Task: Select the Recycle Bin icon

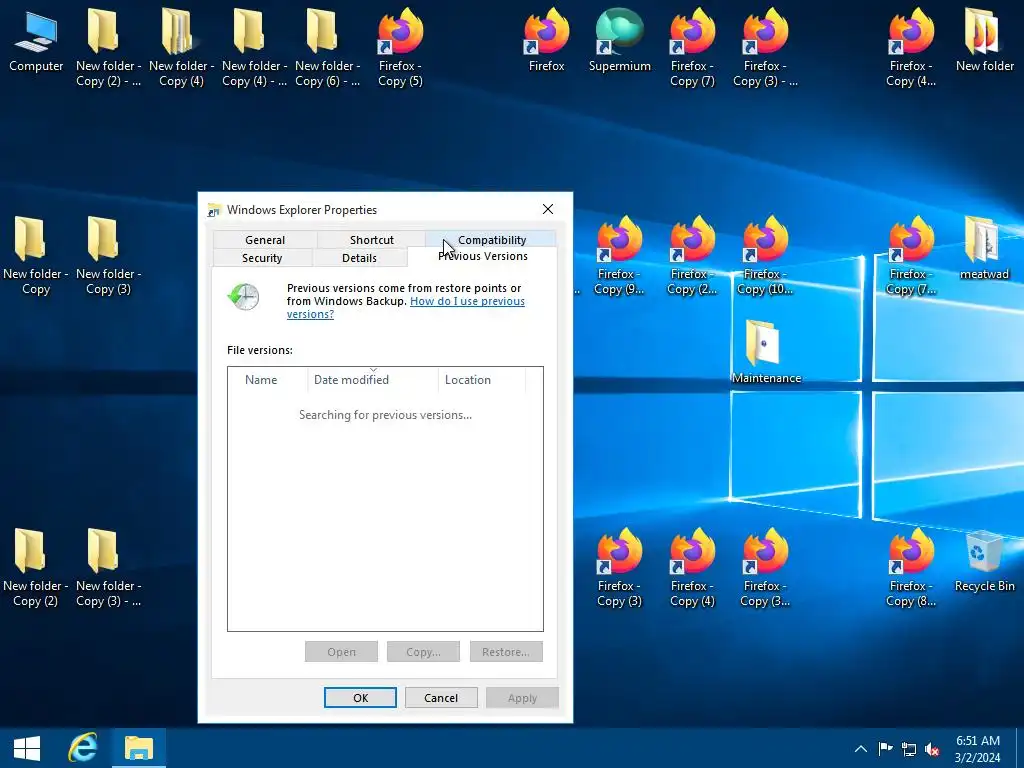Action: click(x=984, y=560)
